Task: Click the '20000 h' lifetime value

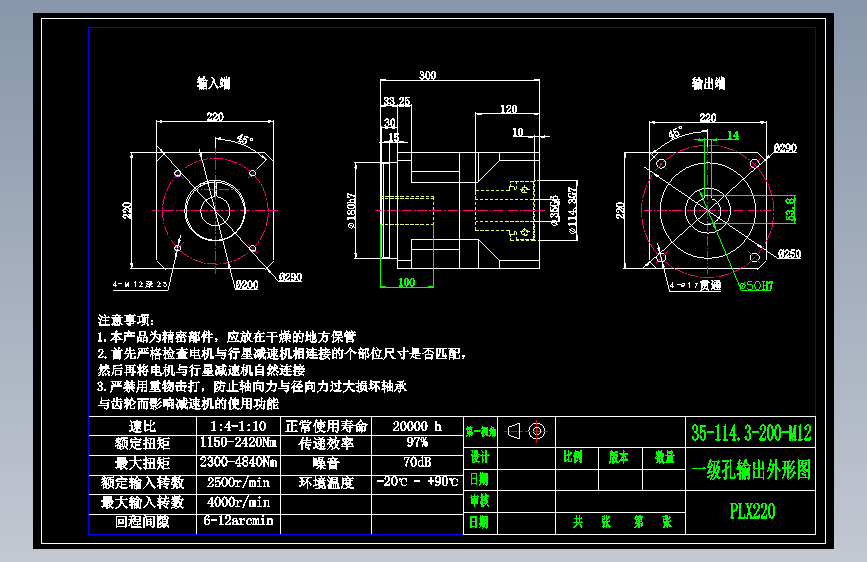Action: [417, 426]
